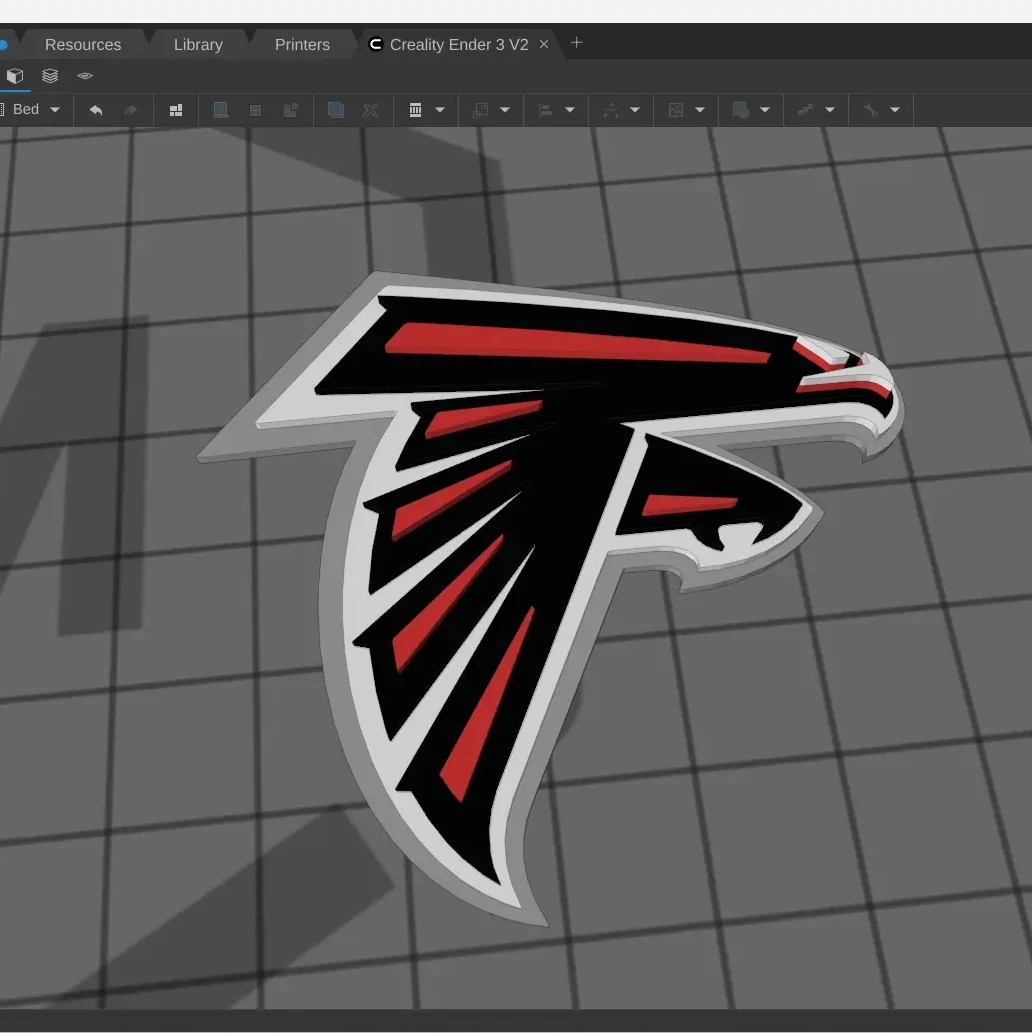Click the Undo arrow in the toolbar
Viewport: 1032px width, 1033px height.
coord(96,110)
